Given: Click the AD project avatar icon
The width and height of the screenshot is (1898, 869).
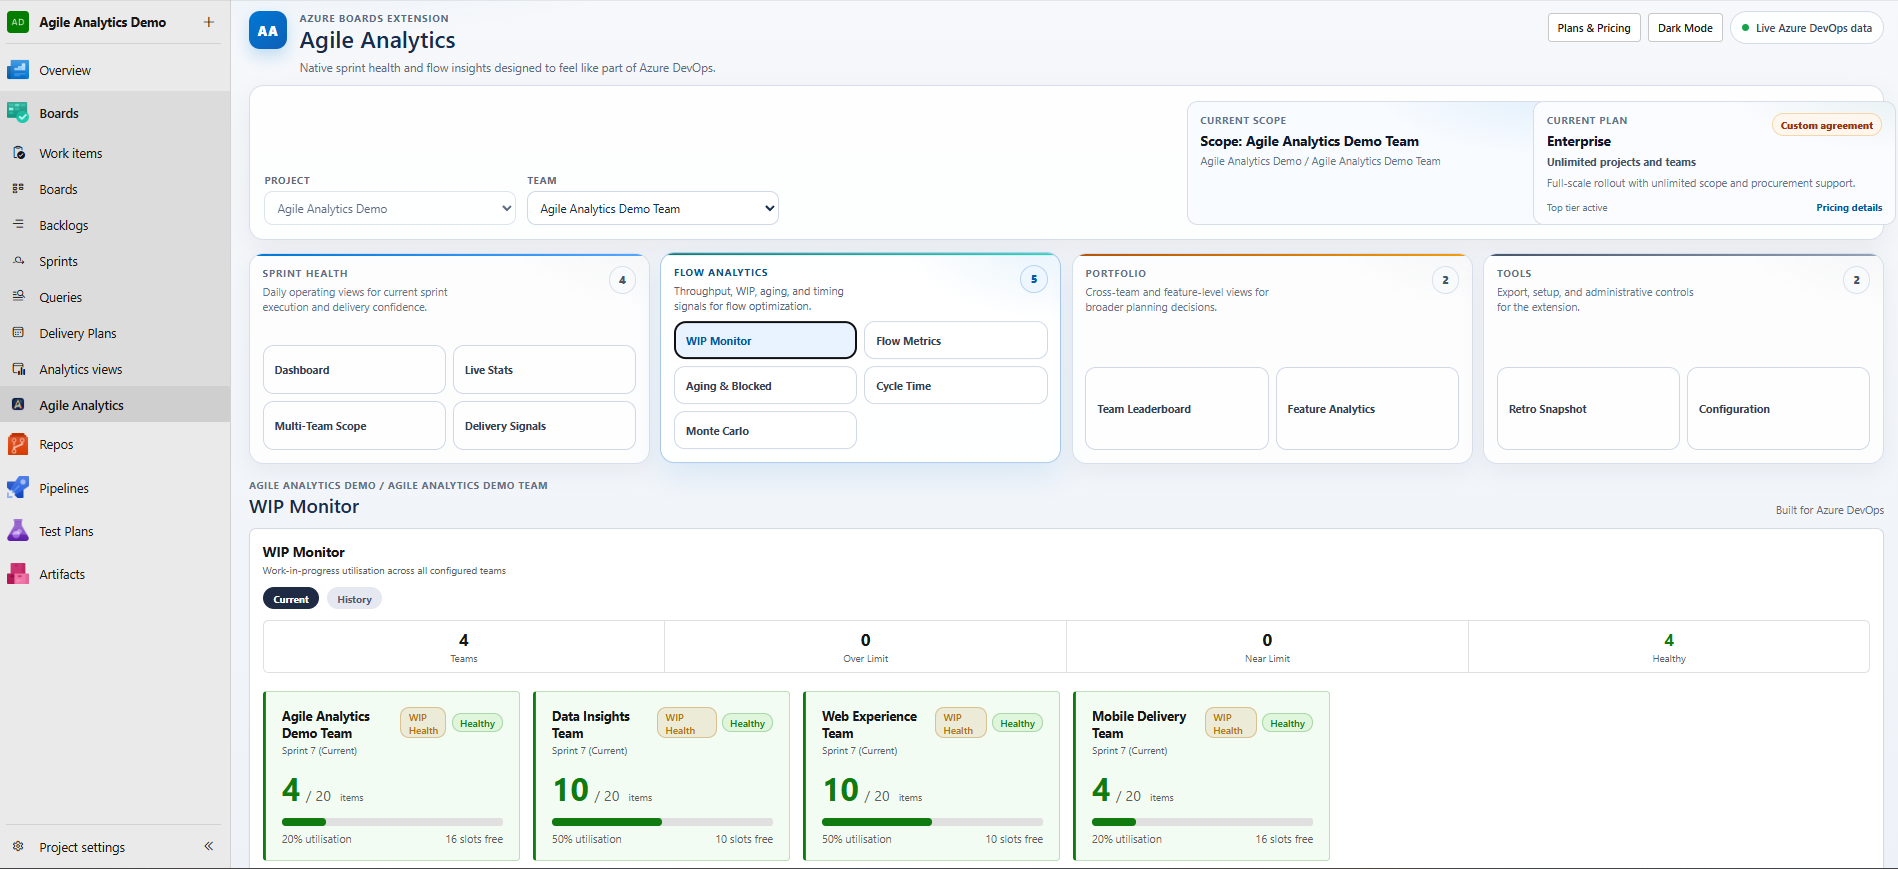Looking at the screenshot, I should tap(18, 22).
